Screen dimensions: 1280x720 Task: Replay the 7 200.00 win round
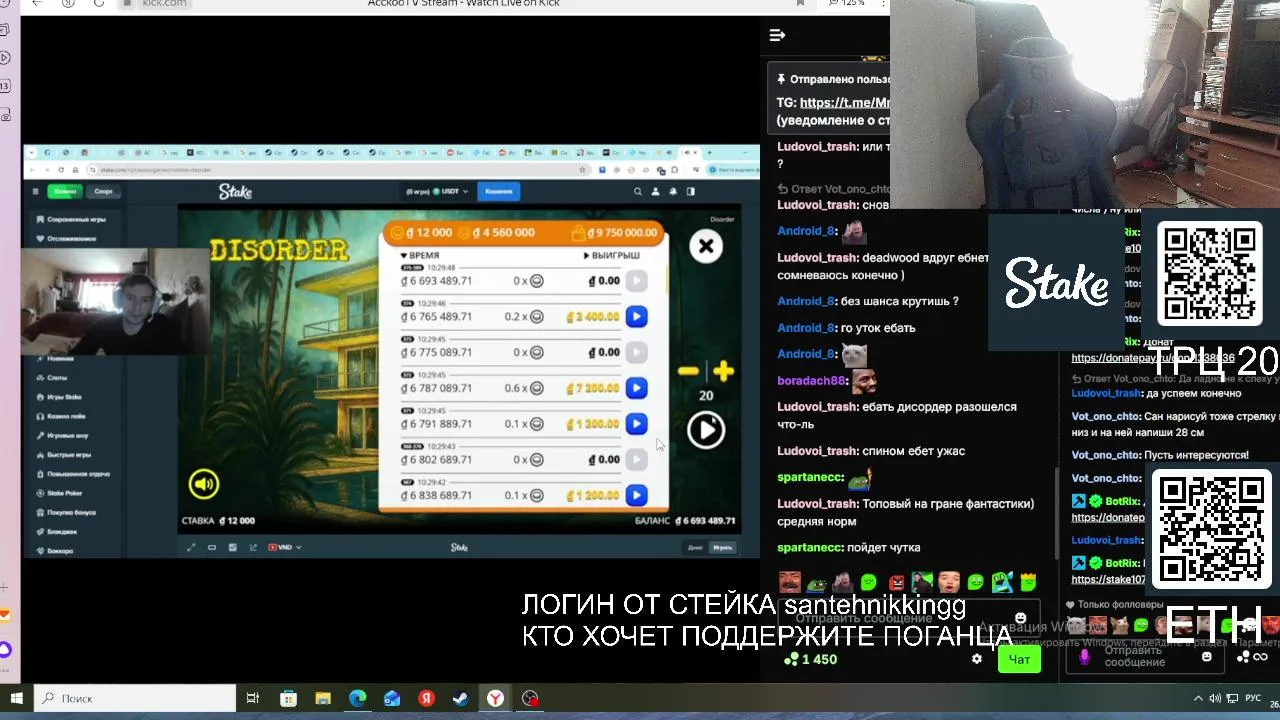coord(636,388)
